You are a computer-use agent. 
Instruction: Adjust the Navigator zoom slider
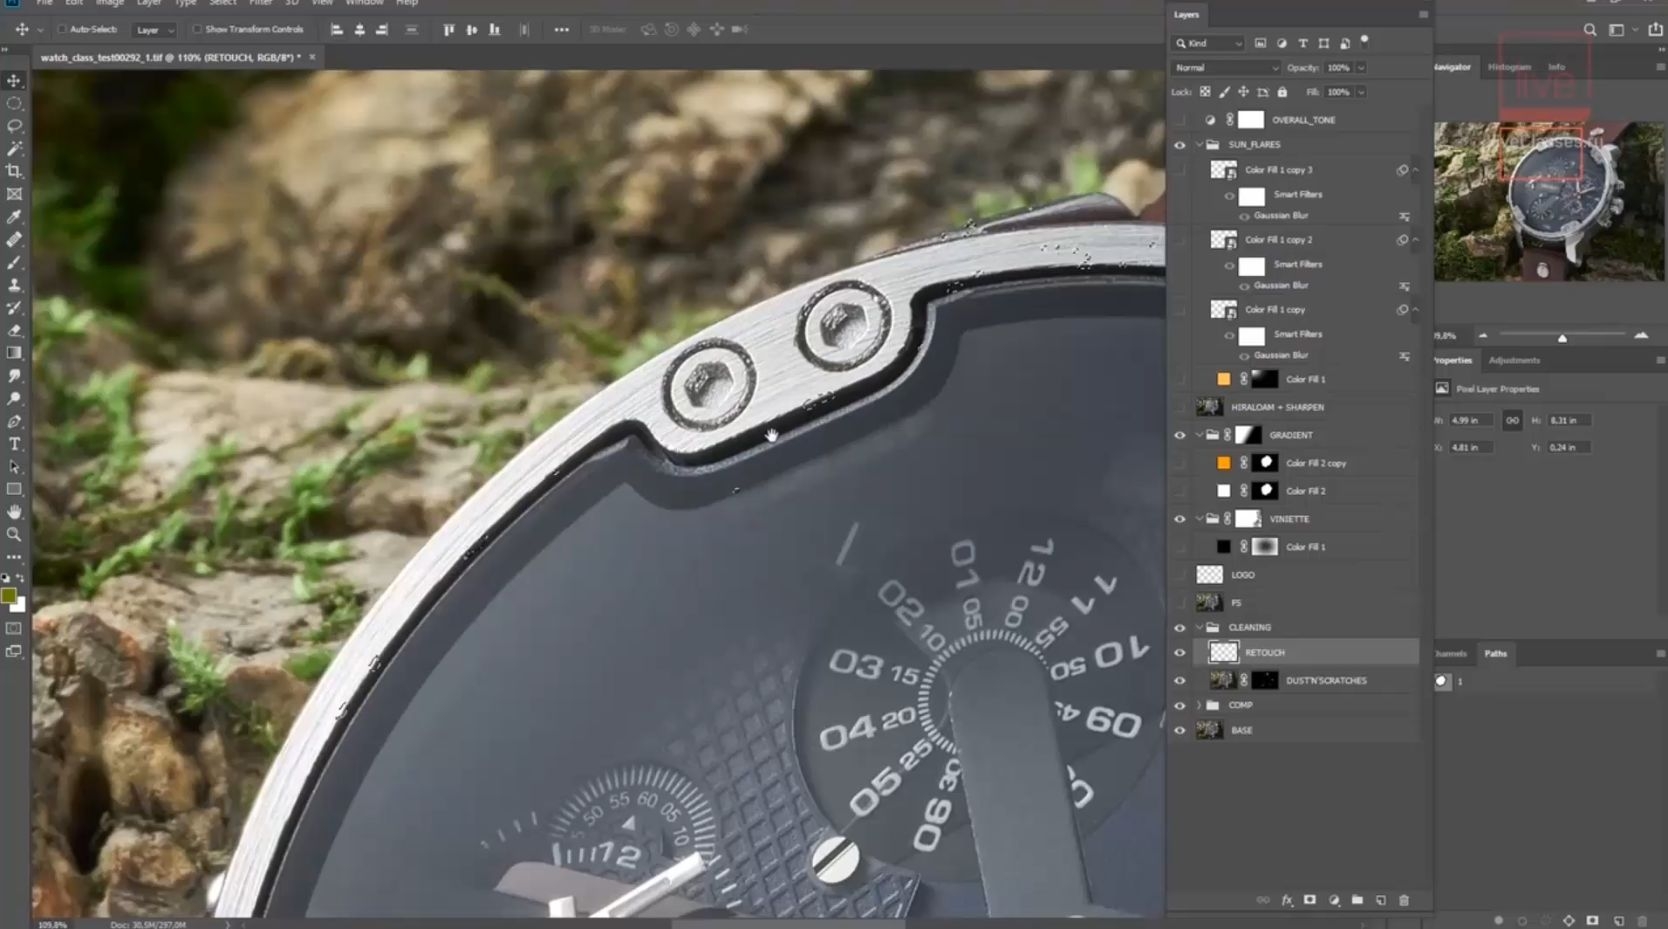1562,336
